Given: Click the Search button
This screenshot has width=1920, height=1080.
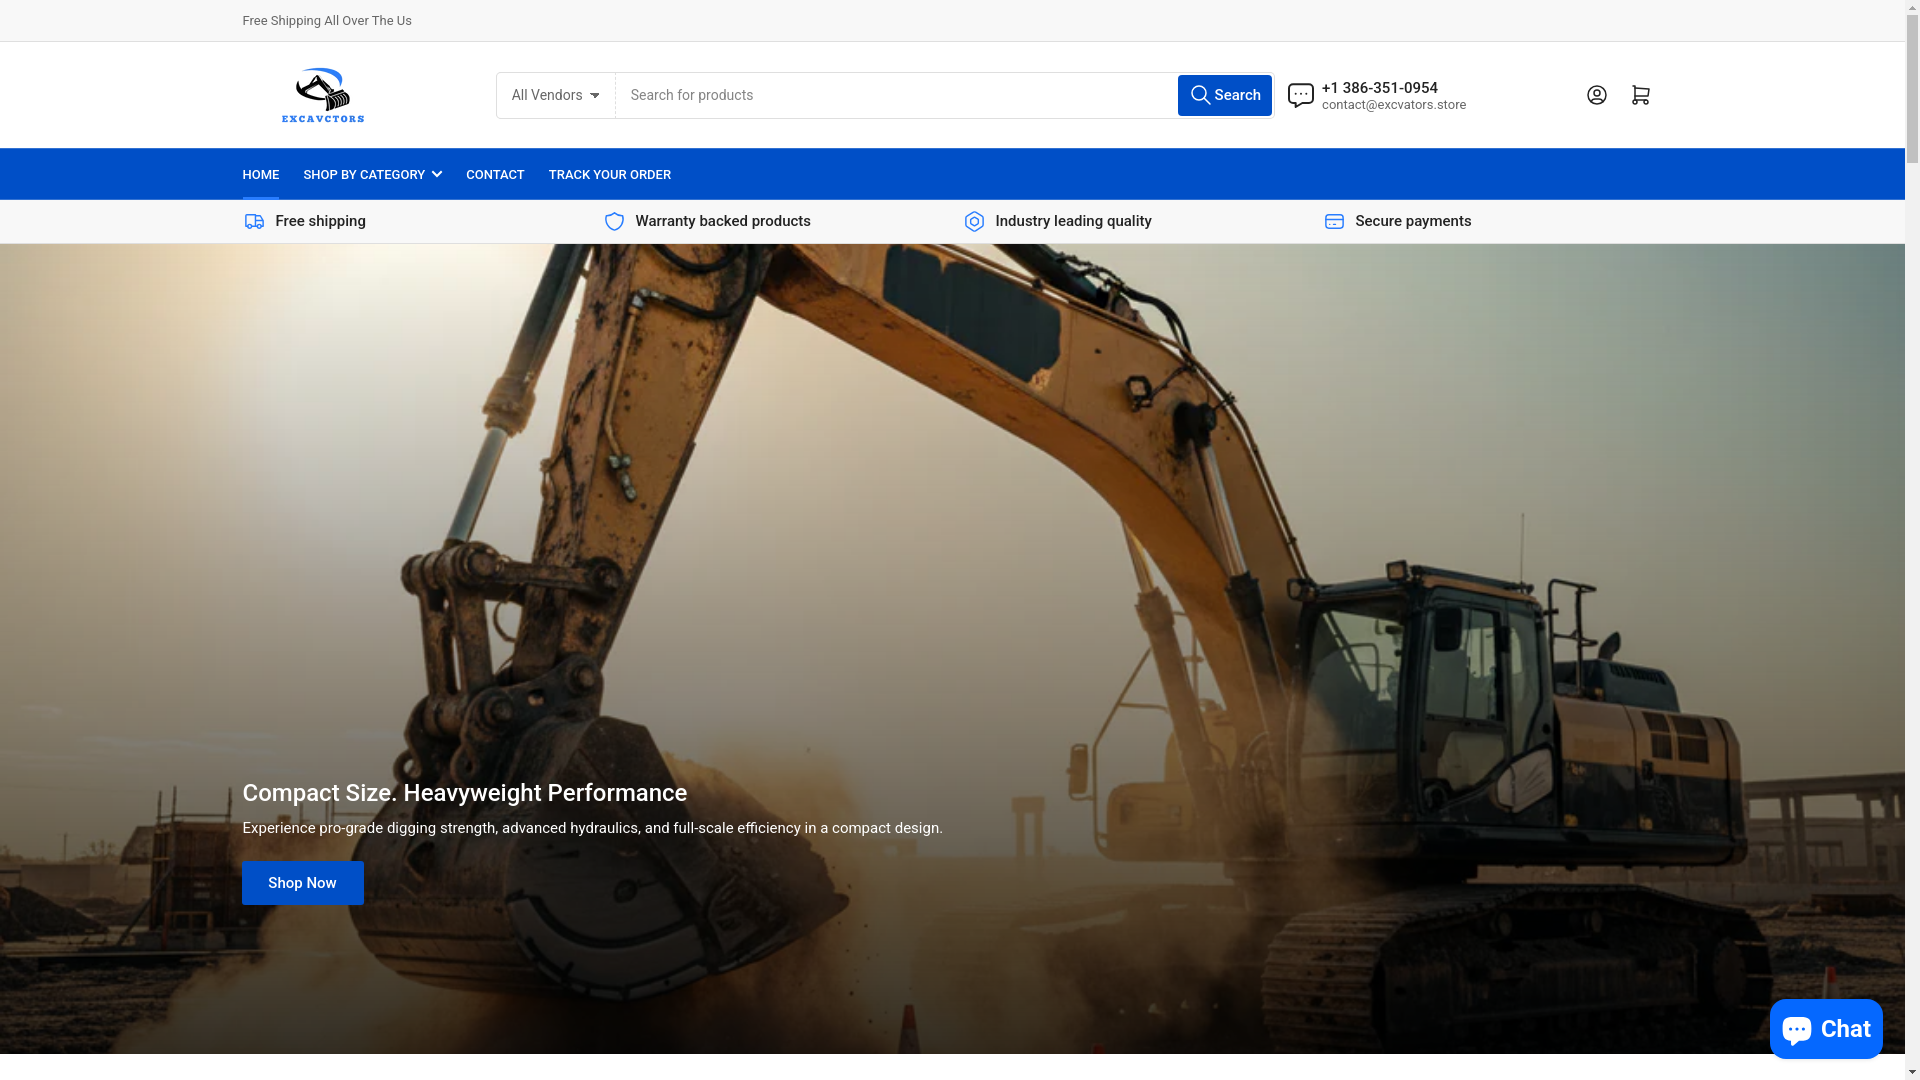Looking at the screenshot, I should point(1224,95).
